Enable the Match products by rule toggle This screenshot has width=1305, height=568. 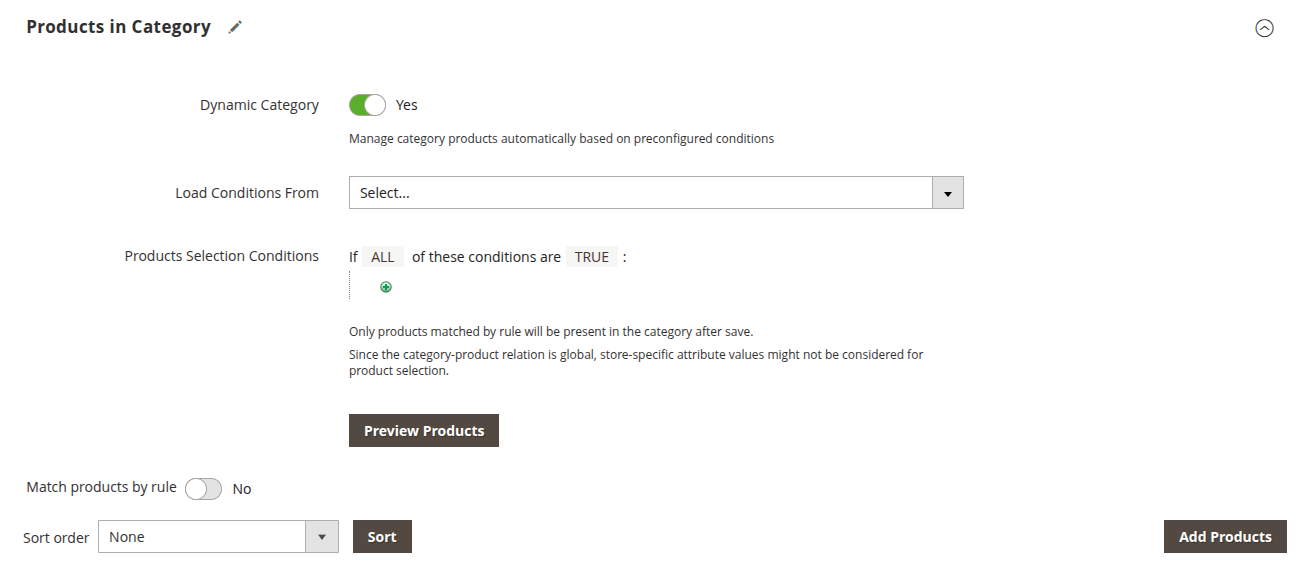(x=203, y=488)
